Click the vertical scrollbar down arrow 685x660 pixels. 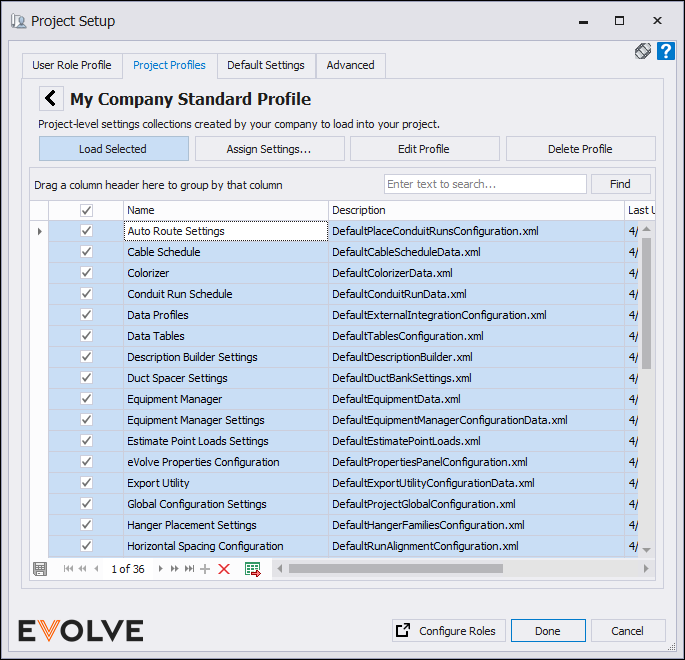[x=647, y=550]
